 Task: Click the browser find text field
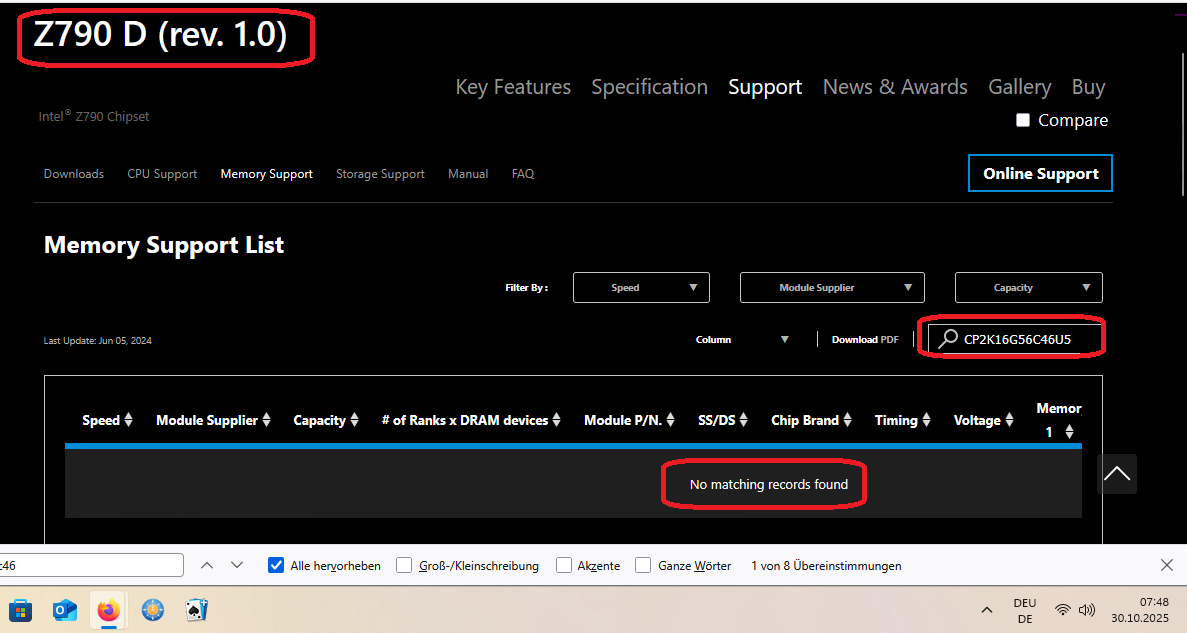(91, 565)
